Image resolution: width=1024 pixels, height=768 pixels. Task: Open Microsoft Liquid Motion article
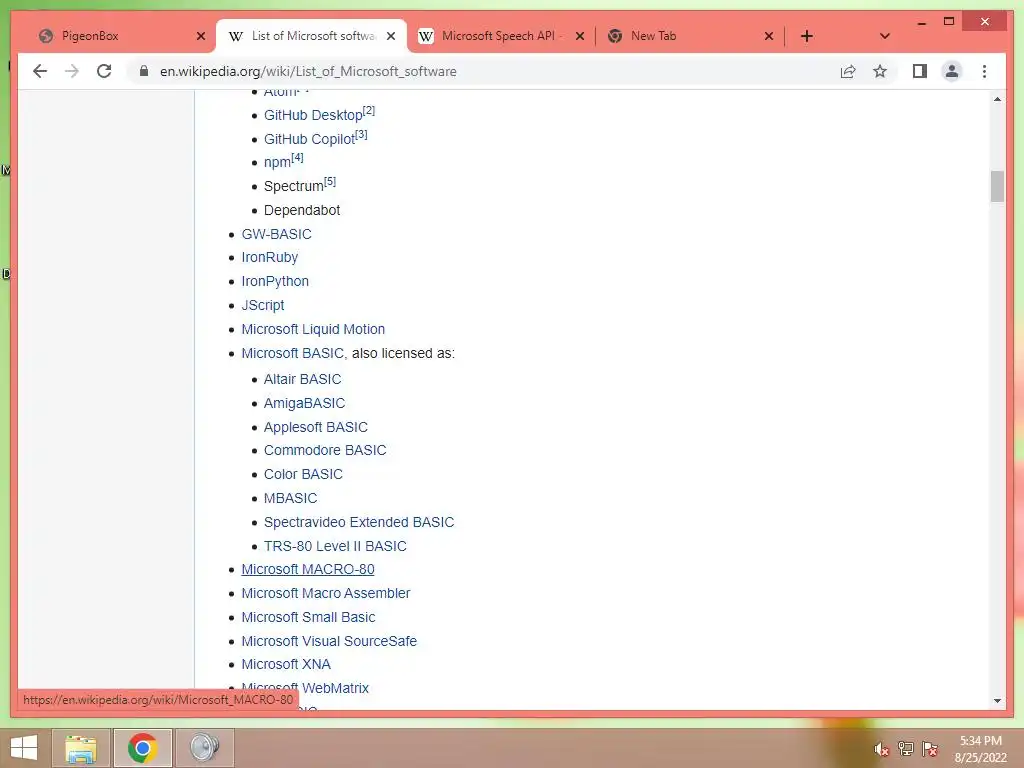(313, 329)
